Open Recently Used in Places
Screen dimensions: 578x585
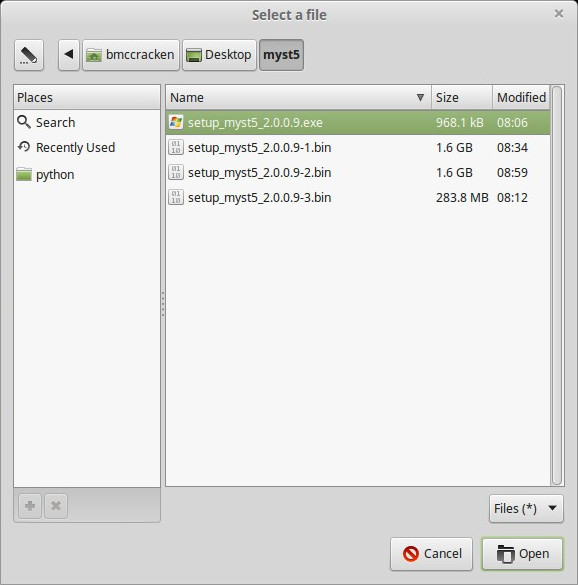coord(87,147)
